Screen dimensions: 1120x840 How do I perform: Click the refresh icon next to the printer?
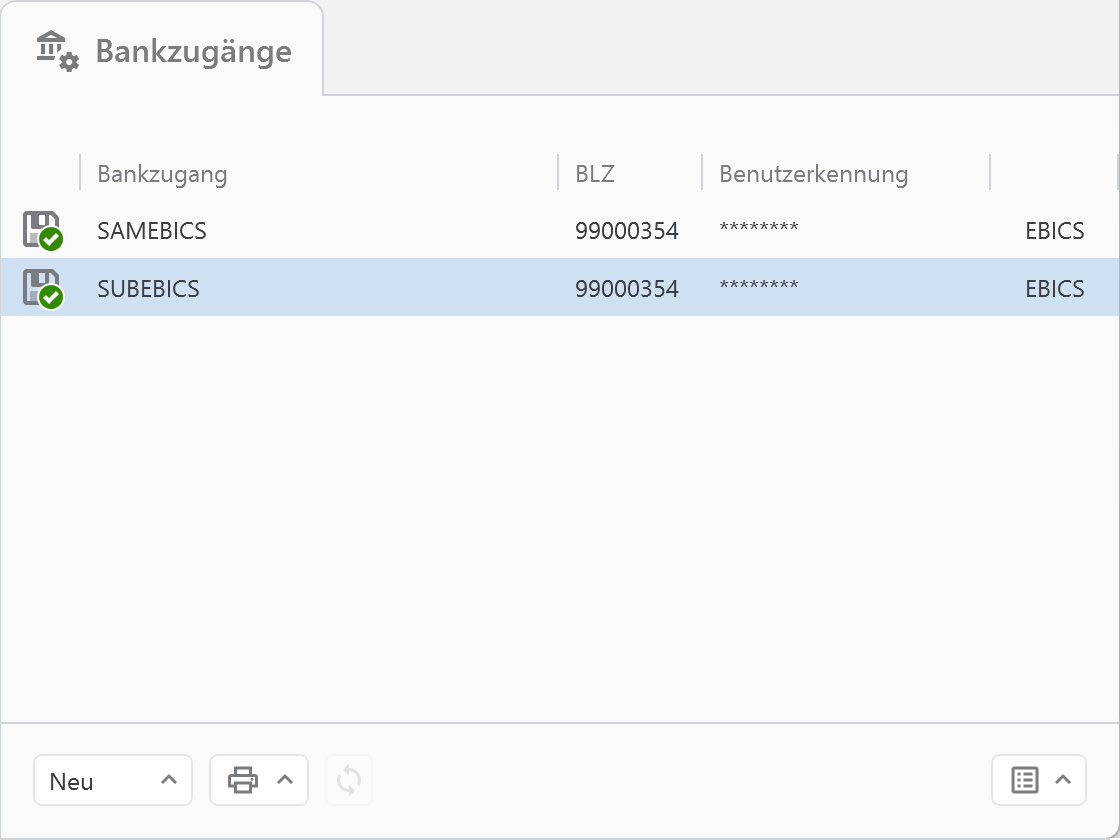348,780
